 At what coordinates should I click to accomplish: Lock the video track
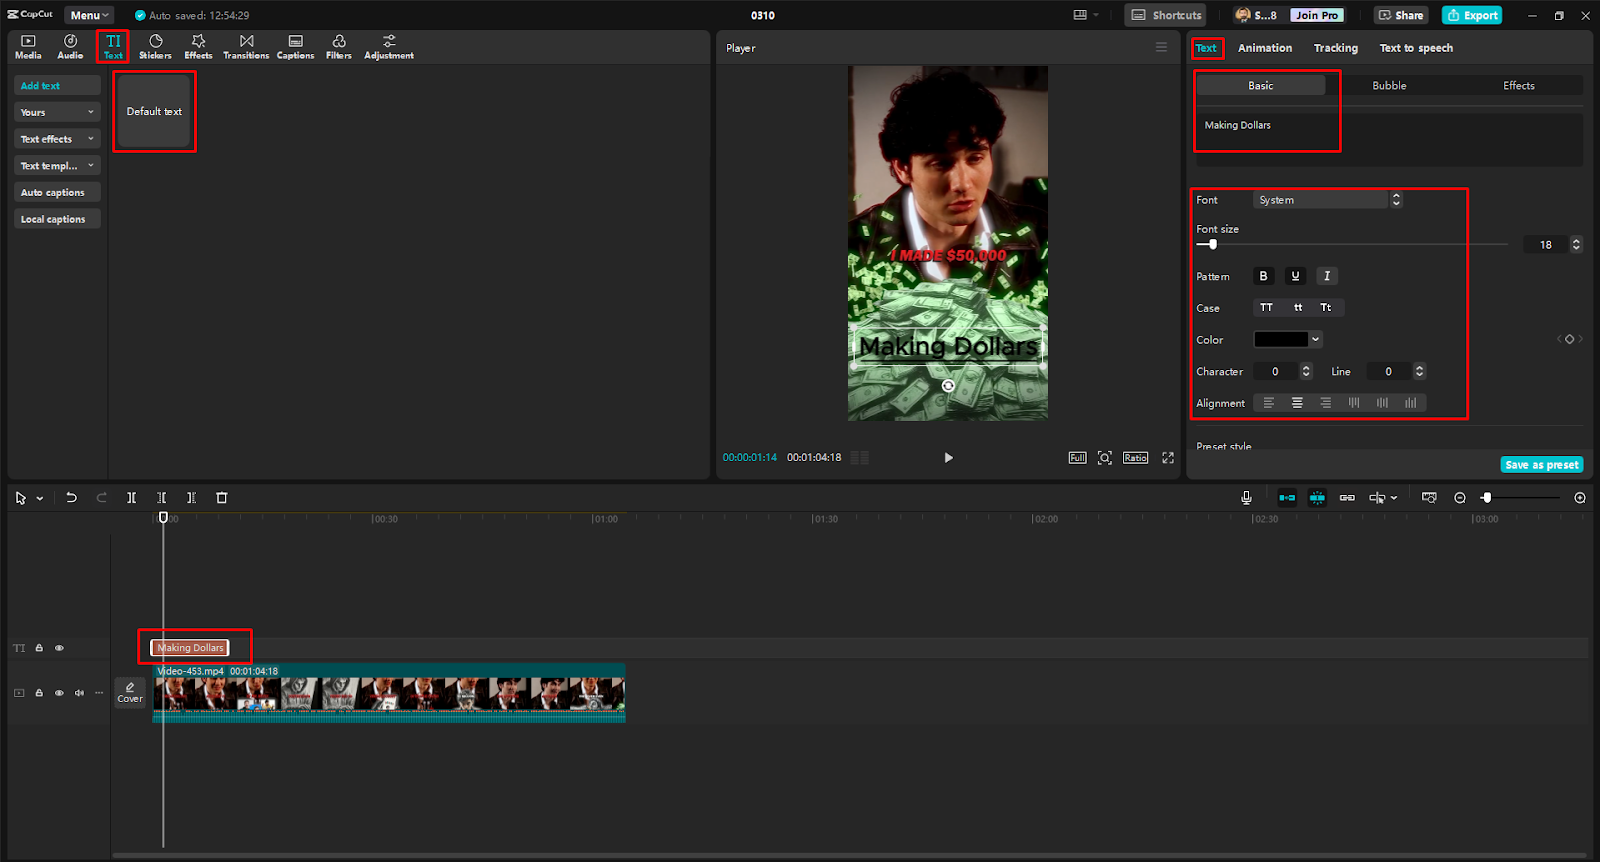coord(39,693)
